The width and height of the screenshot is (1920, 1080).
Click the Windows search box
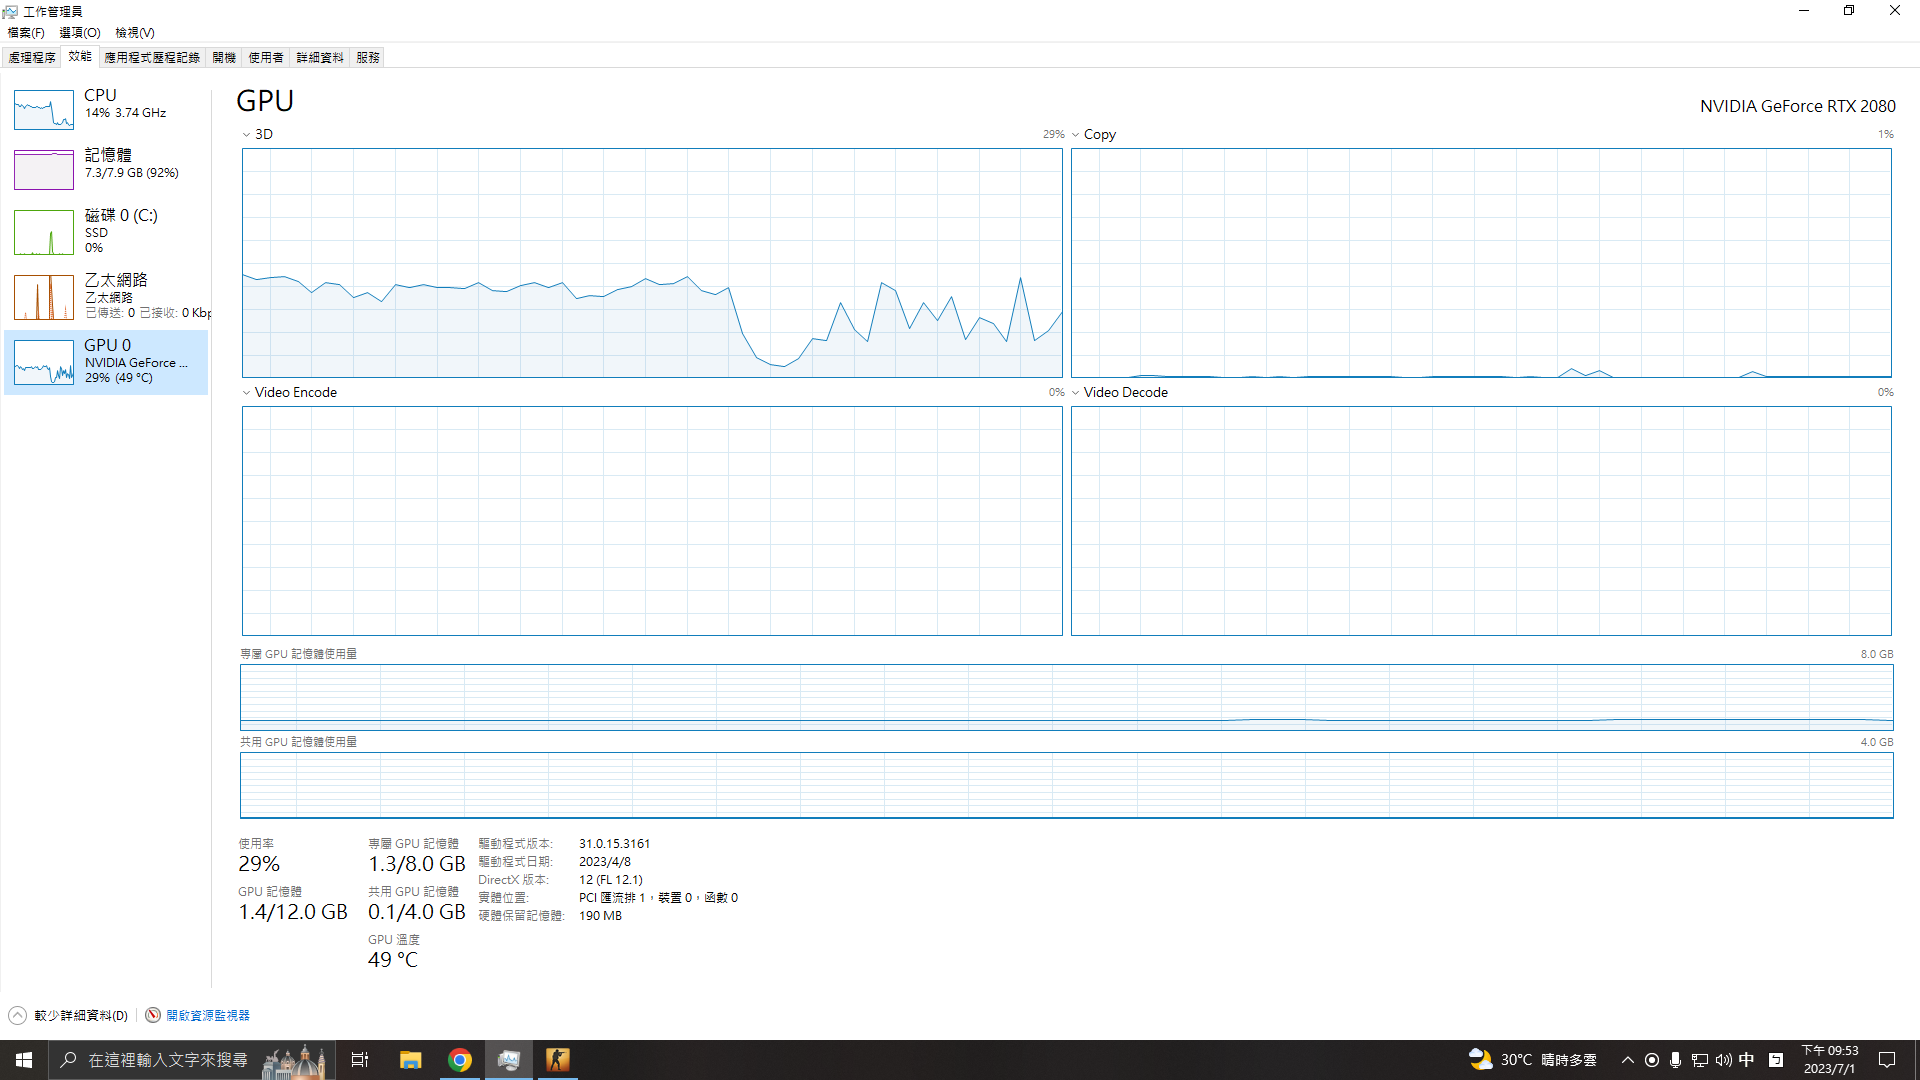pos(167,1060)
